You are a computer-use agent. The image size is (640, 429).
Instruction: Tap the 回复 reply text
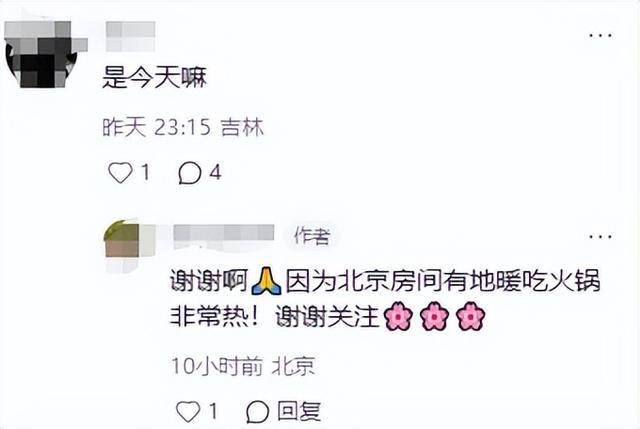(299, 411)
